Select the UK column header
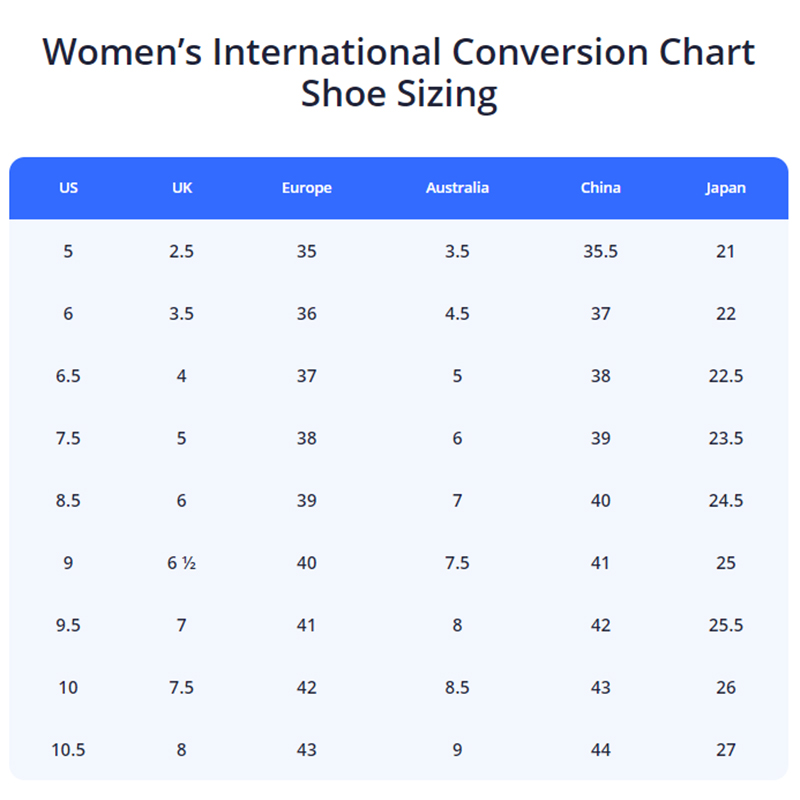Screen dimensions: 800x800 click(181, 188)
